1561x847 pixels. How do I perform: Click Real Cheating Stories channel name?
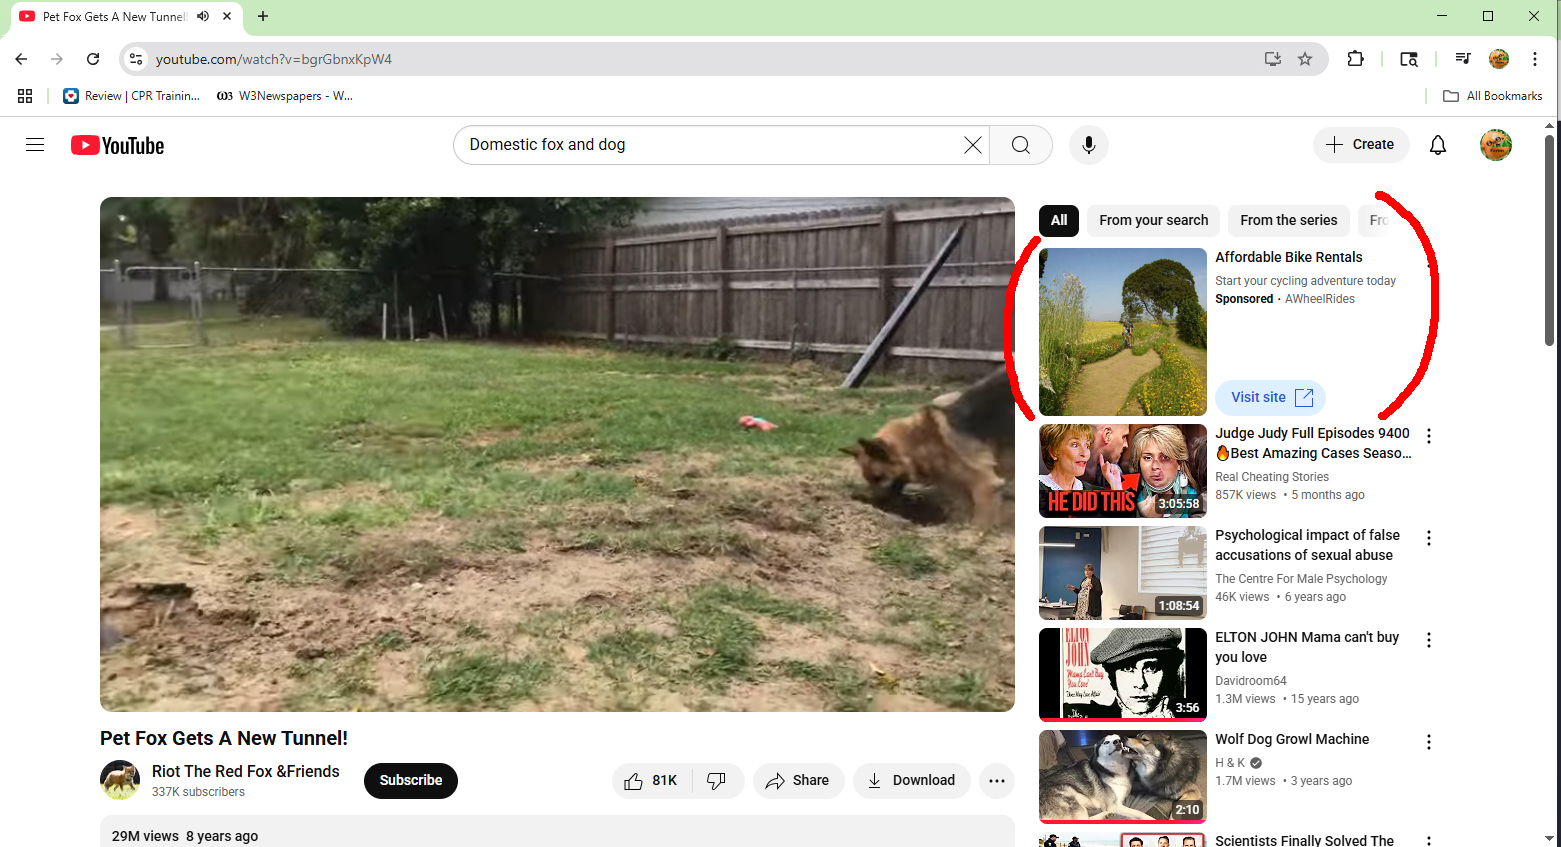tap(1272, 477)
